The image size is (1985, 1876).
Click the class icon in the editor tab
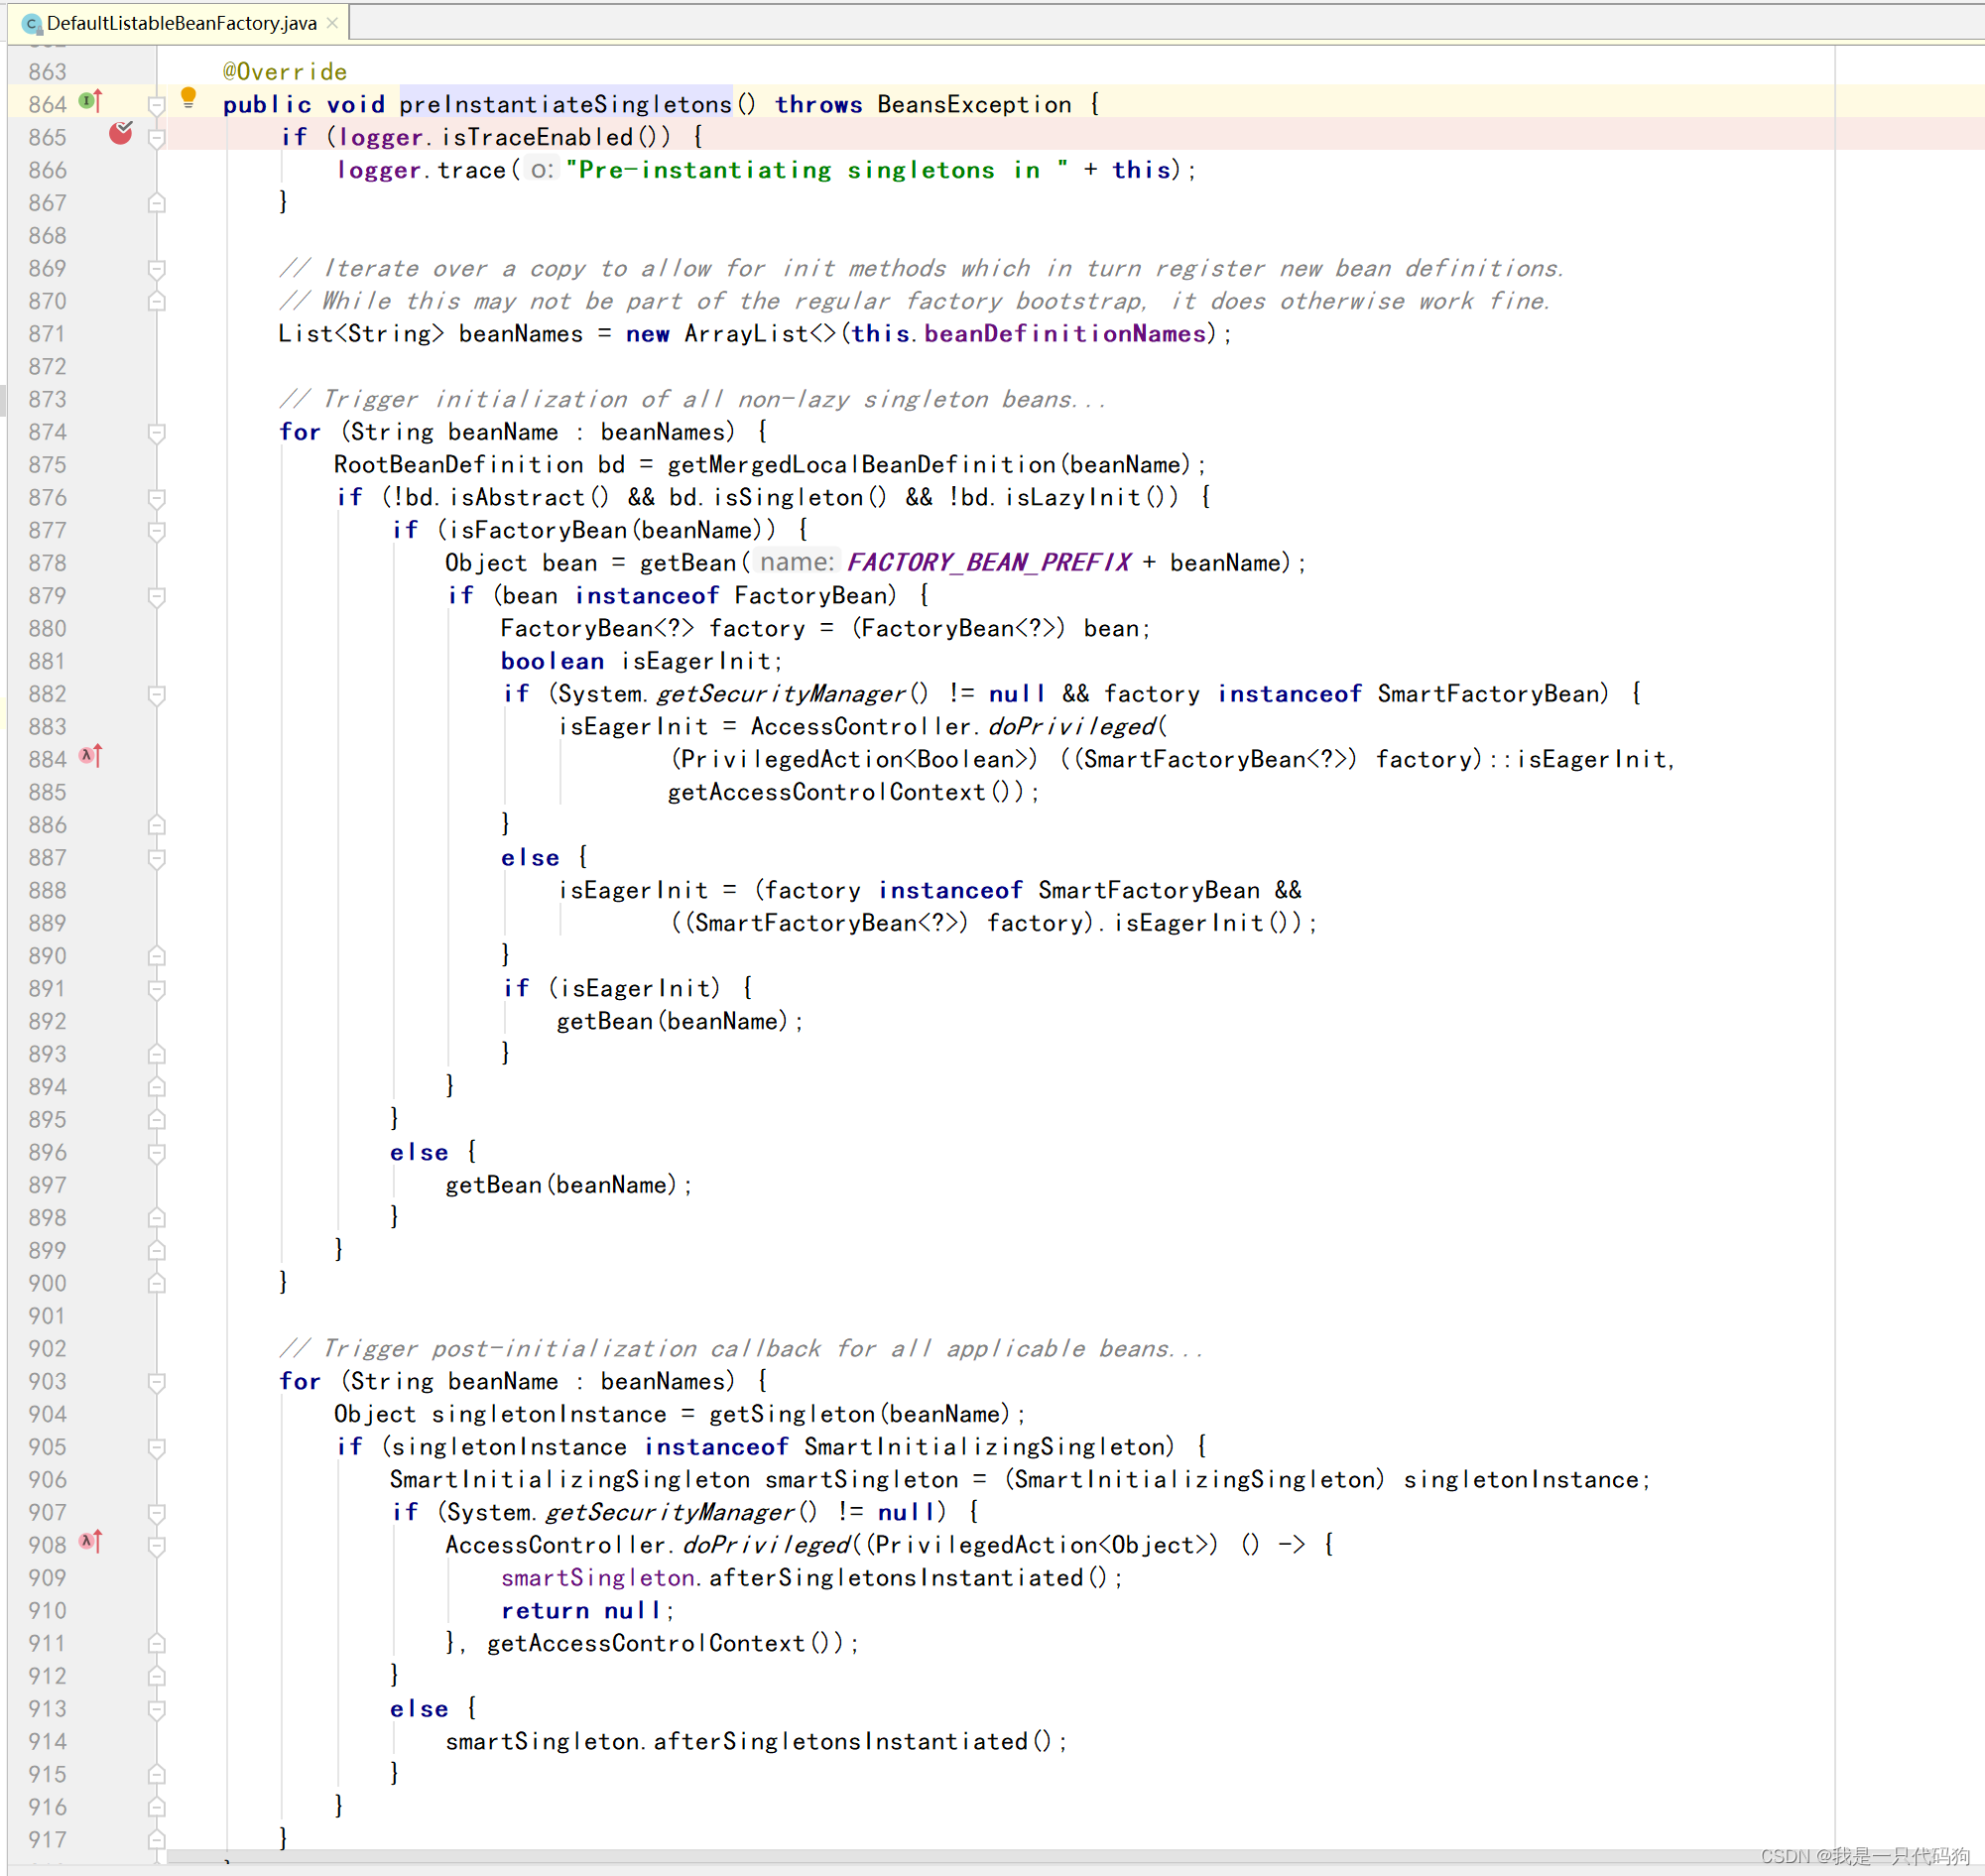point(31,23)
